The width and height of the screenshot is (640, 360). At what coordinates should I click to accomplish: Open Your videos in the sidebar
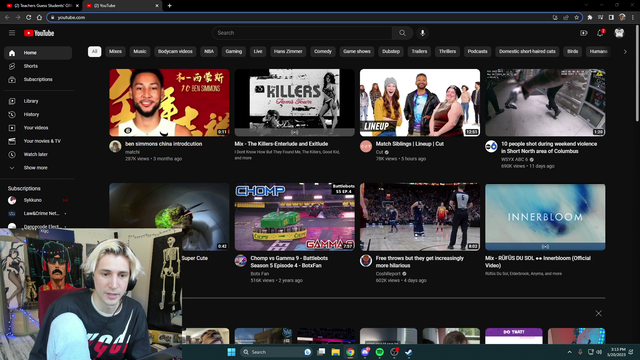(x=38, y=128)
